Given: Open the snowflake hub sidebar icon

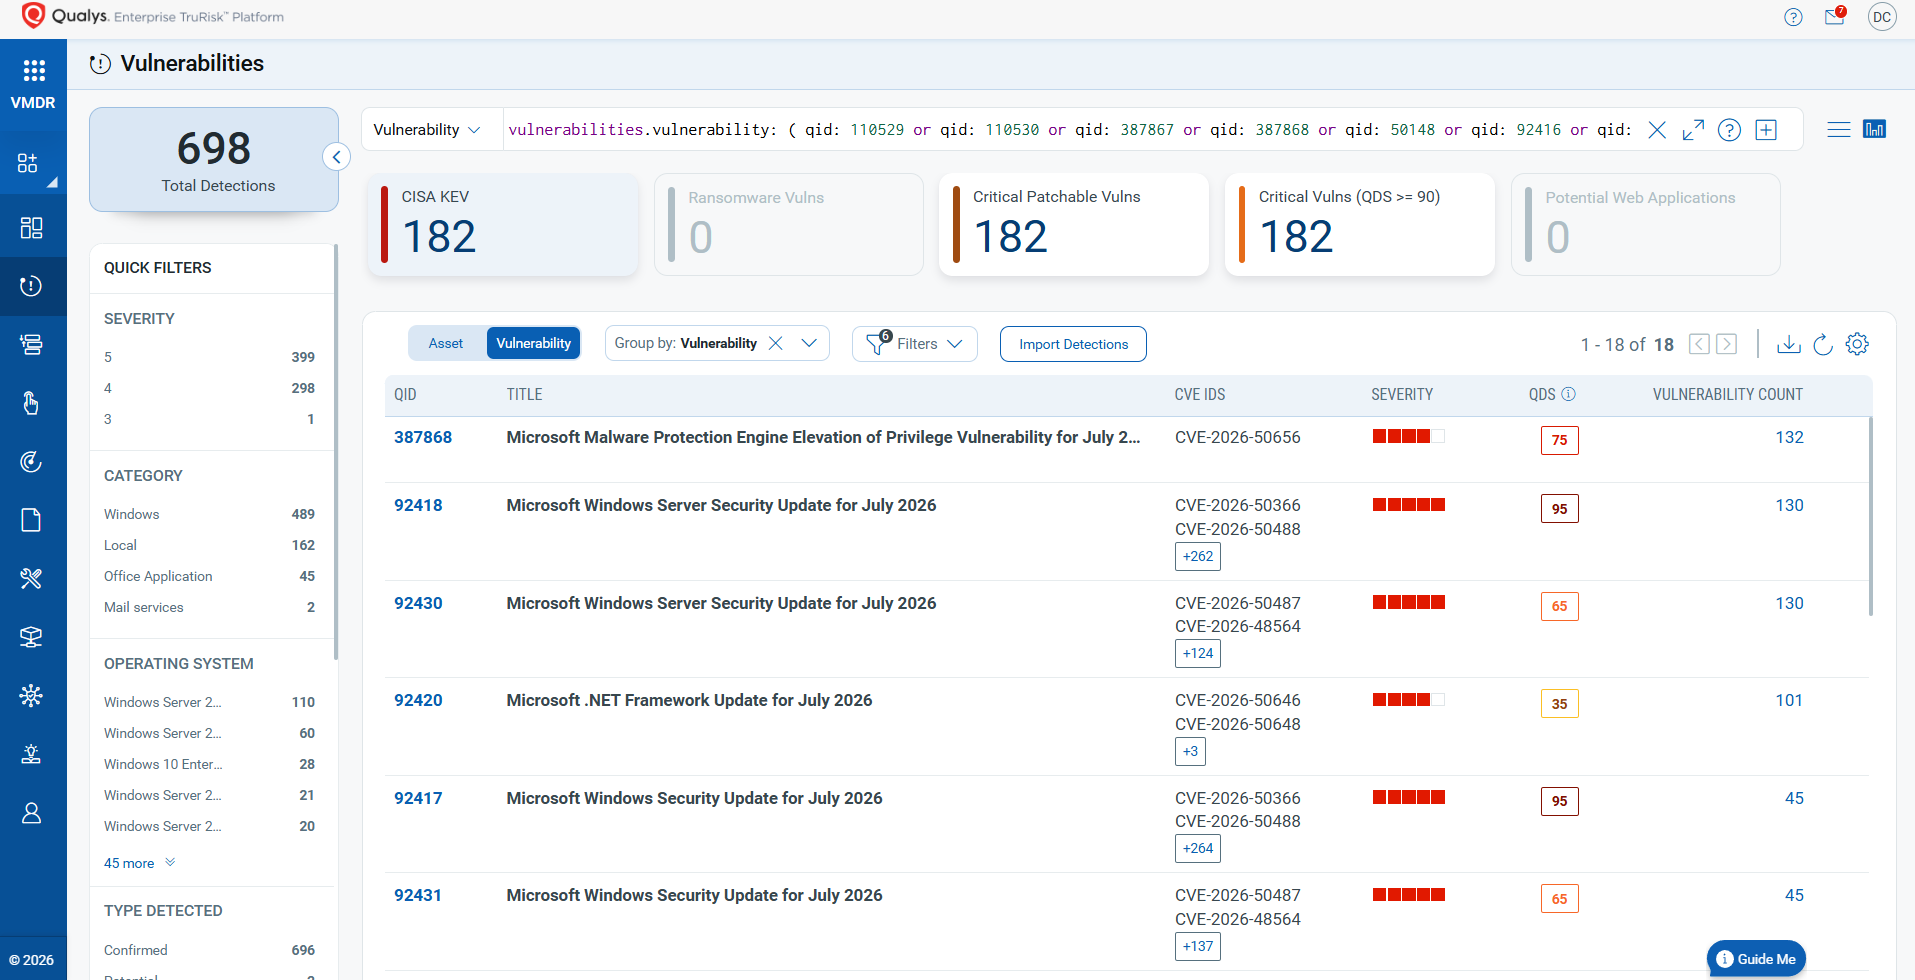Looking at the screenshot, I should [x=31, y=695].
